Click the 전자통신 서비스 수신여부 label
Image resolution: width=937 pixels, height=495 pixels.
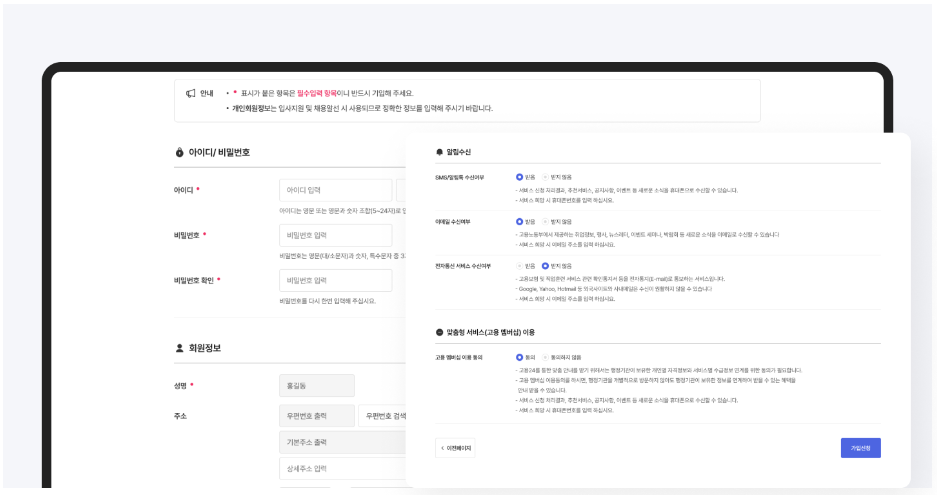pyautogui.click(x=463, y=266)
